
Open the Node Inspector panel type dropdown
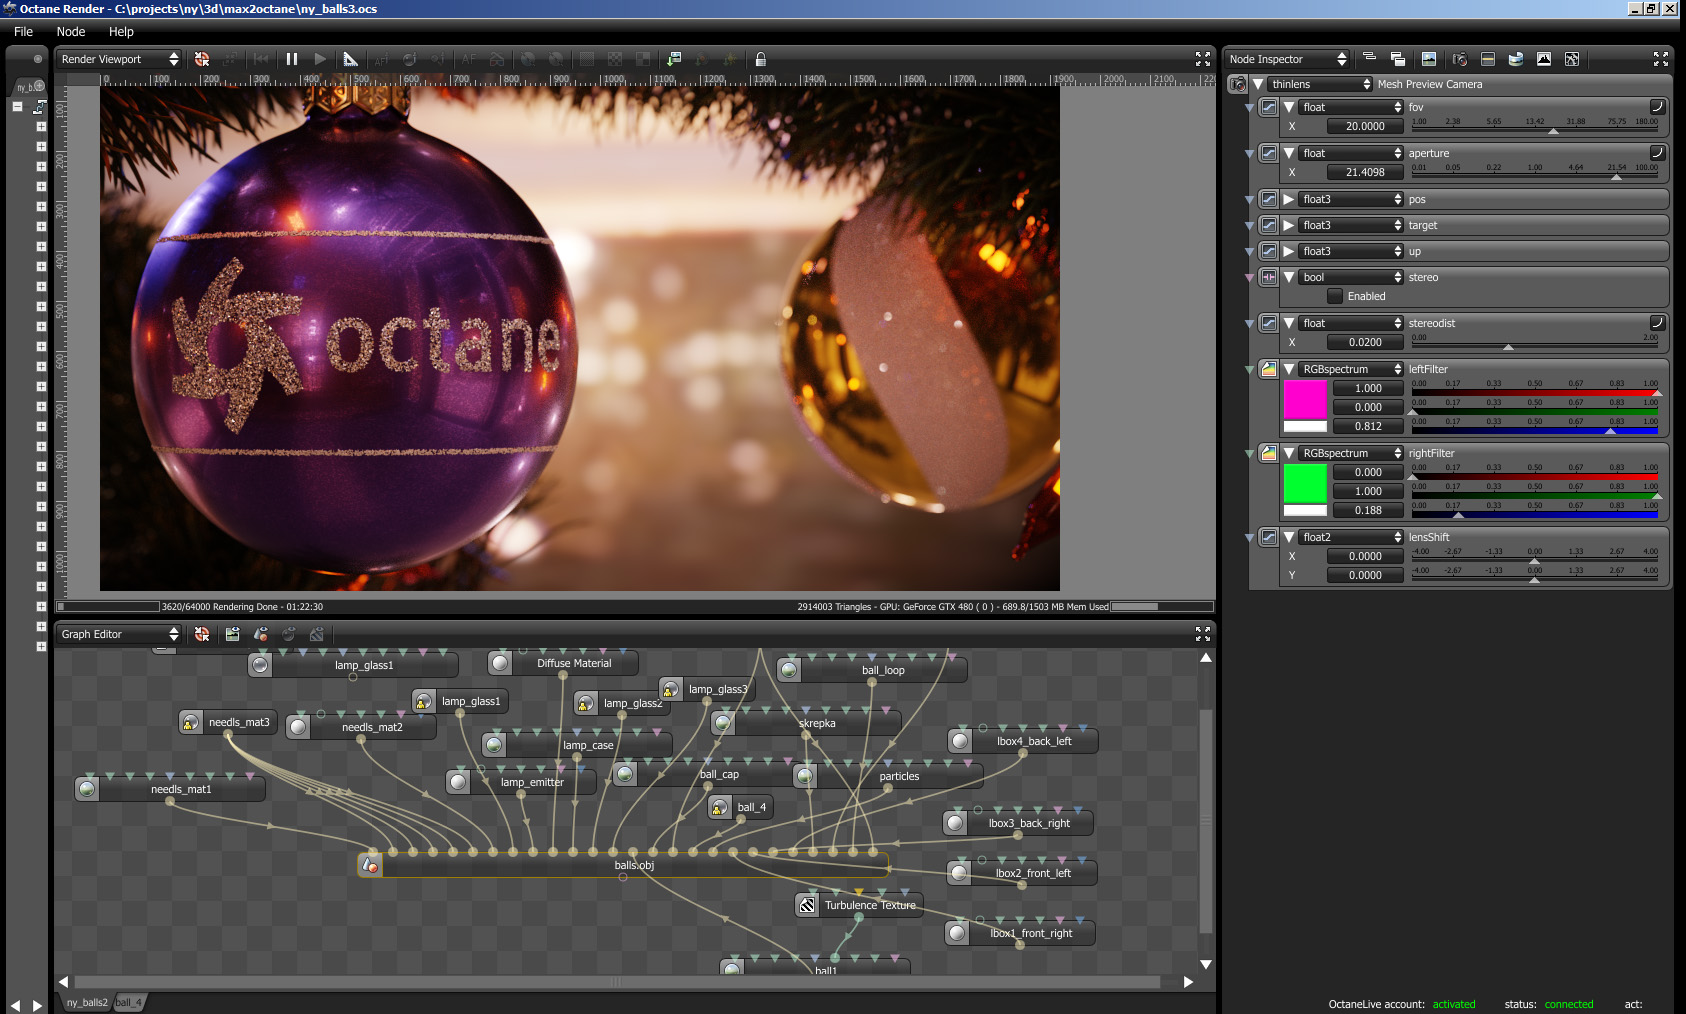1288,59
